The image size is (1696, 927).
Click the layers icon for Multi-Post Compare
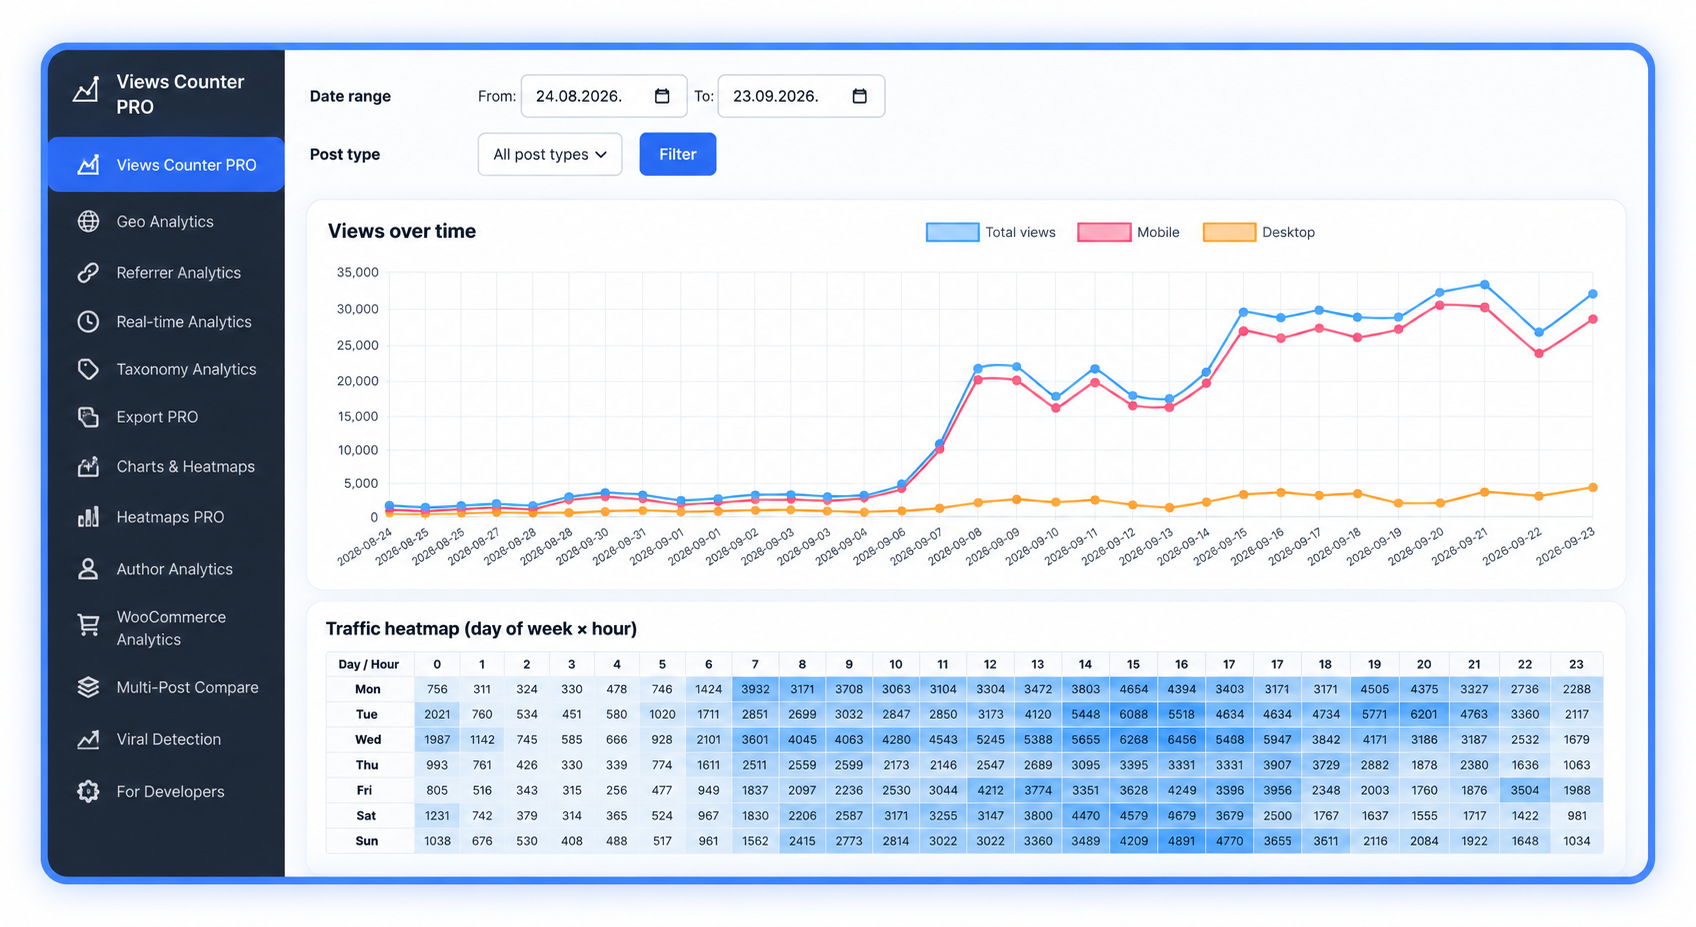tap(88, 687)
